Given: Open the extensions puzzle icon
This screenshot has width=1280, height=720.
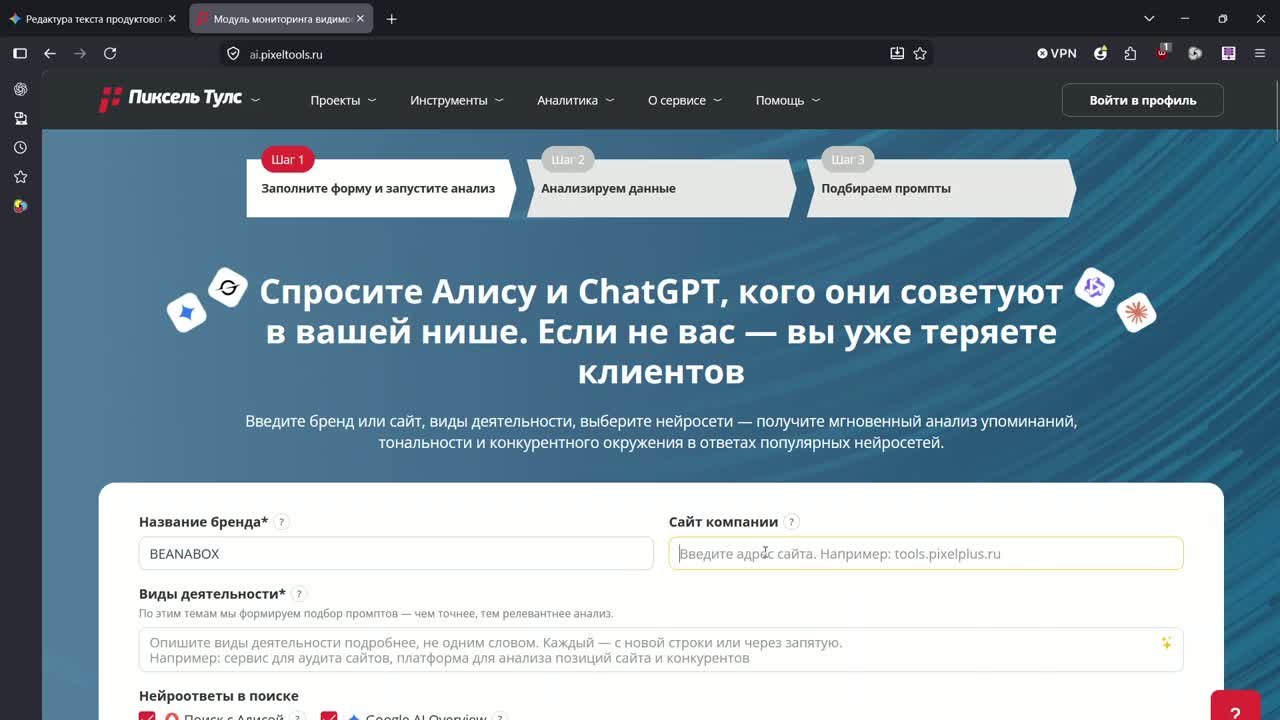Looking at the screenshot, I should click(1130, 53).
